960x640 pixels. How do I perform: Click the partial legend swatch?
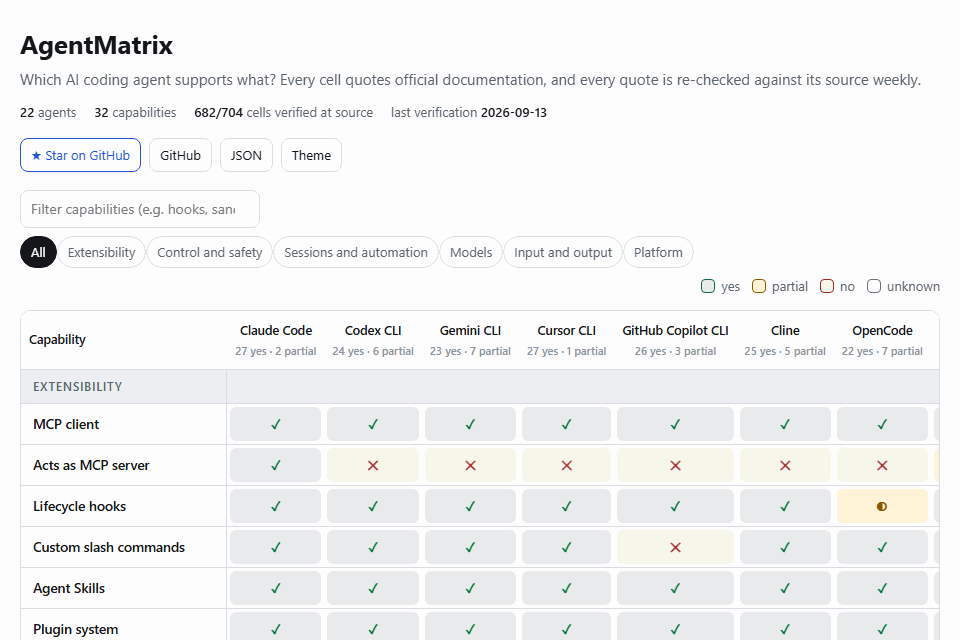point(759,286)
